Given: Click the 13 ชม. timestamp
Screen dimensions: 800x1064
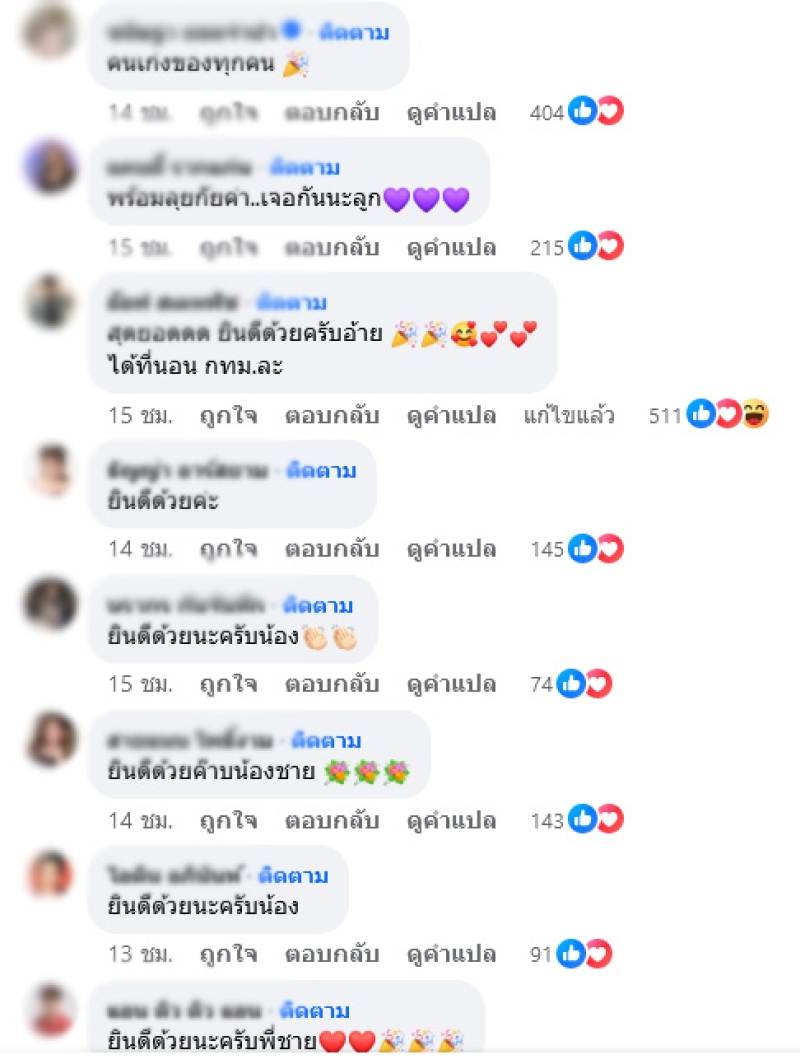Looking at the screenshot, I should click(141, 954).
